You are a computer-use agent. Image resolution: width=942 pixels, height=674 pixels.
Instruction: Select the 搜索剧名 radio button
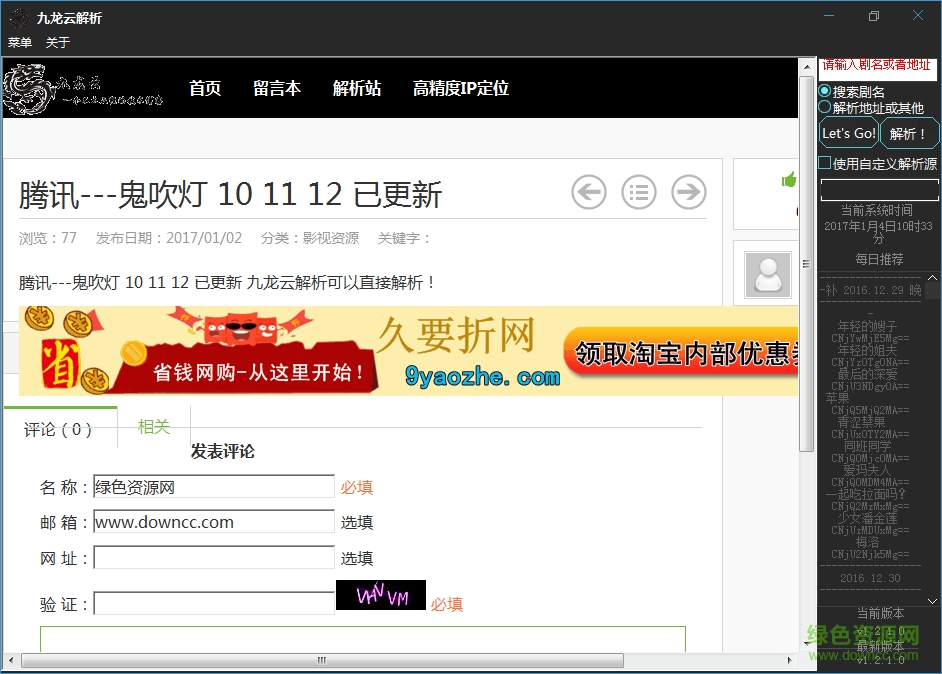point(825,91)
